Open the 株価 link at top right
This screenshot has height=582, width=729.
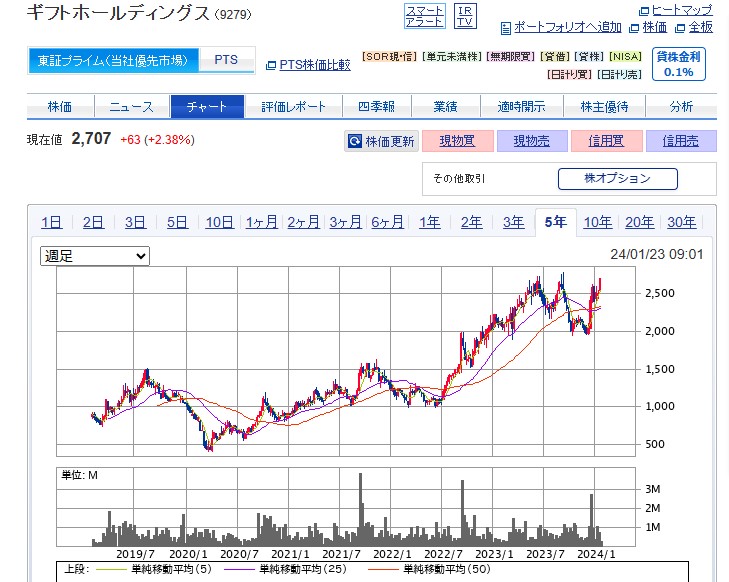[x=654, y=27]
